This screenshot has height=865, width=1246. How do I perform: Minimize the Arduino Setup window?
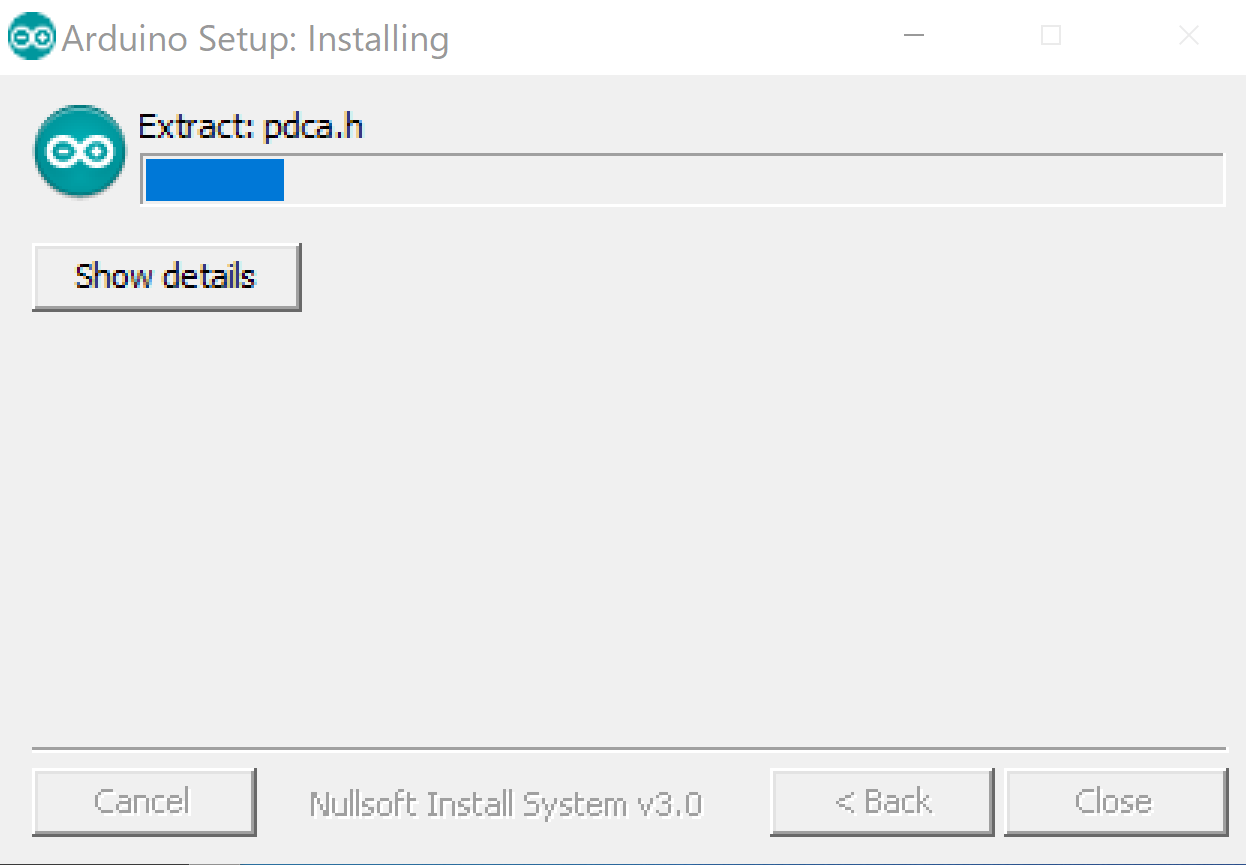coord(913,37)
